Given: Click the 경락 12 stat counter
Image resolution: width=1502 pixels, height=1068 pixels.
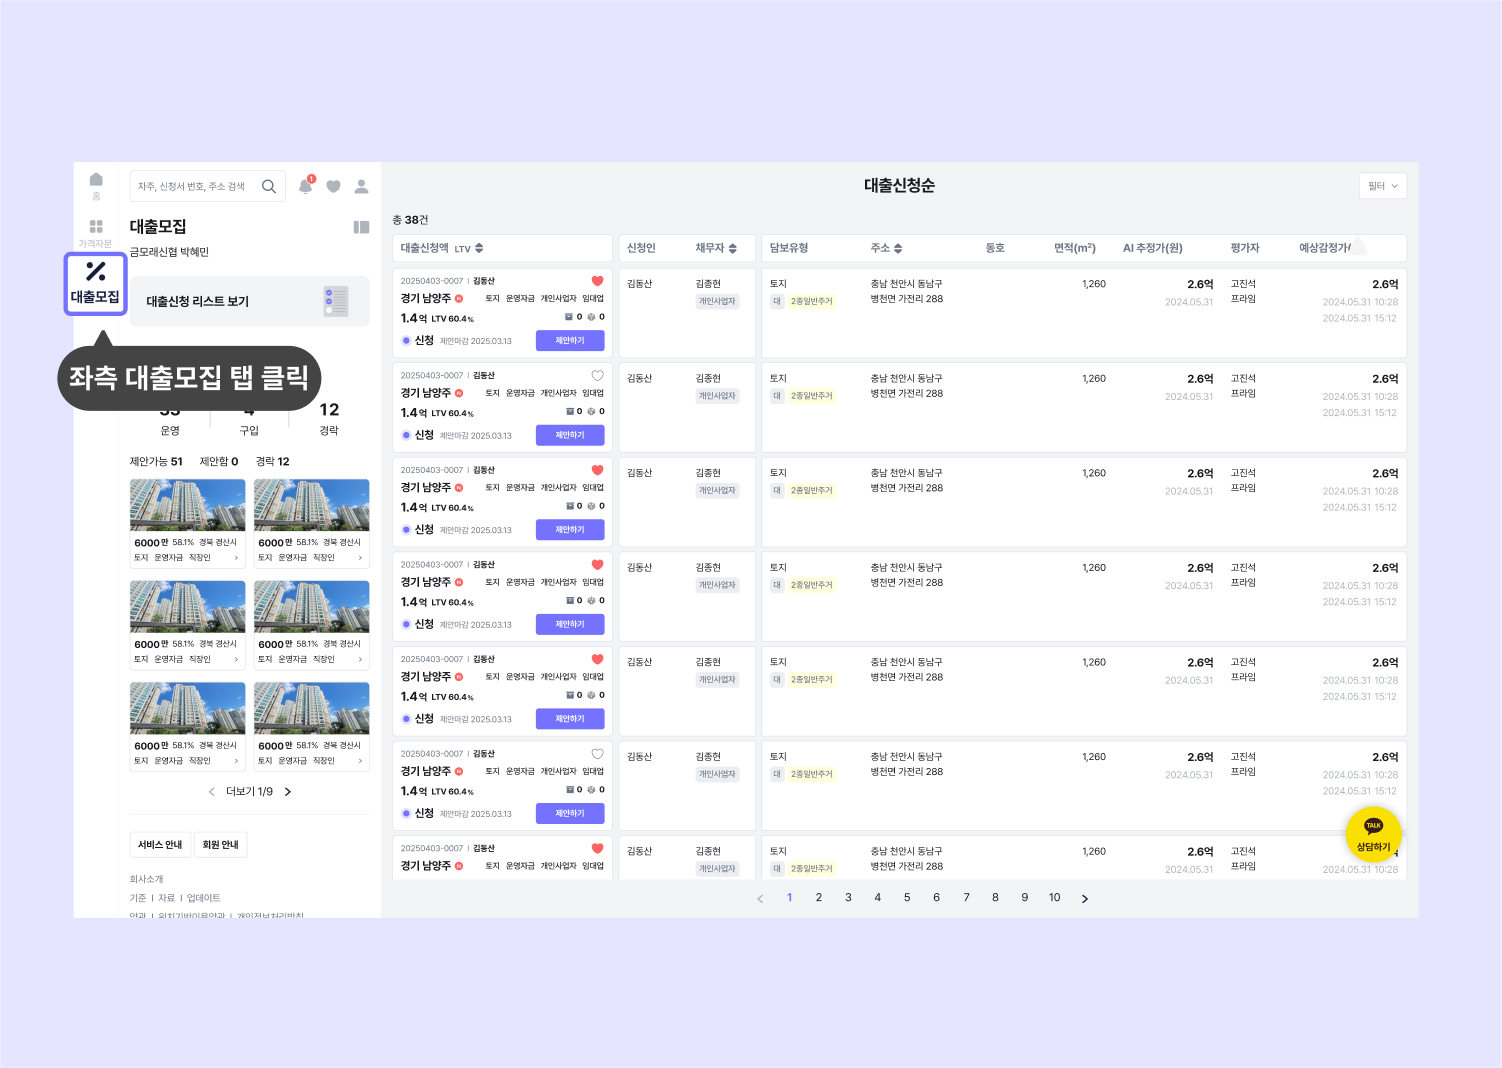Looking at the screenshot, I should (329, 419).
